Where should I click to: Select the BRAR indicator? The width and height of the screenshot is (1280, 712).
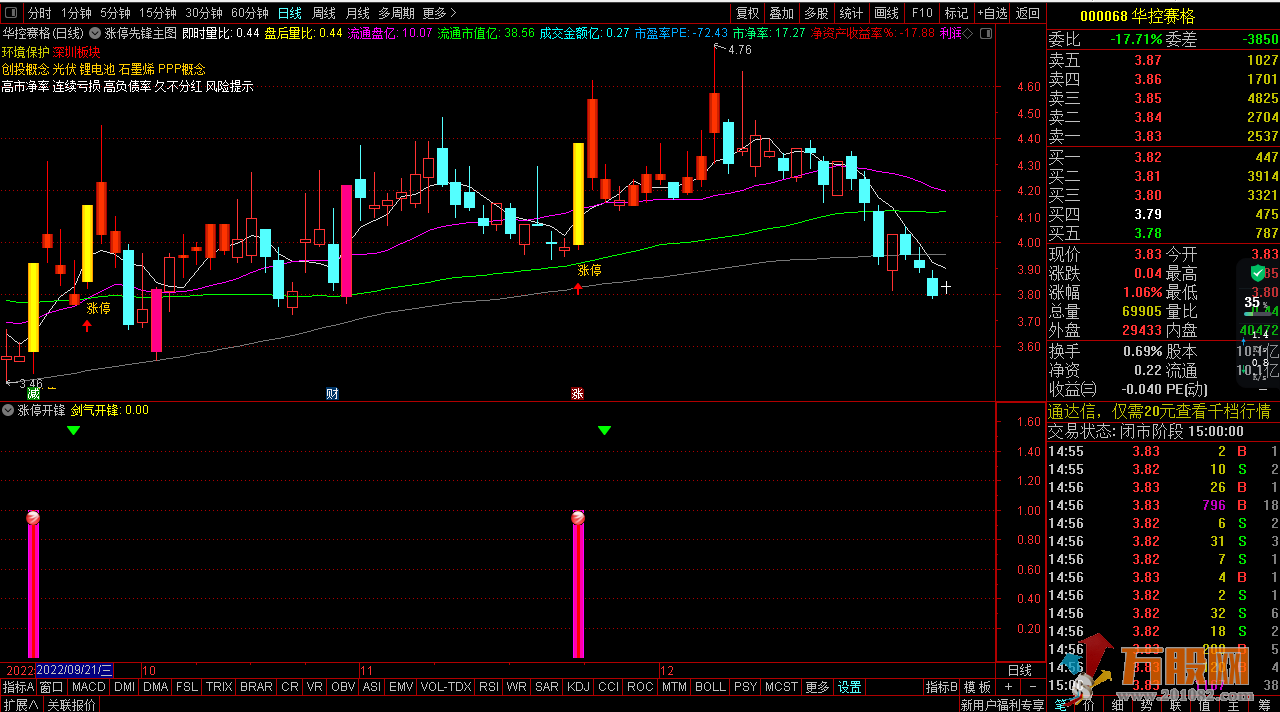pos(256,687)
